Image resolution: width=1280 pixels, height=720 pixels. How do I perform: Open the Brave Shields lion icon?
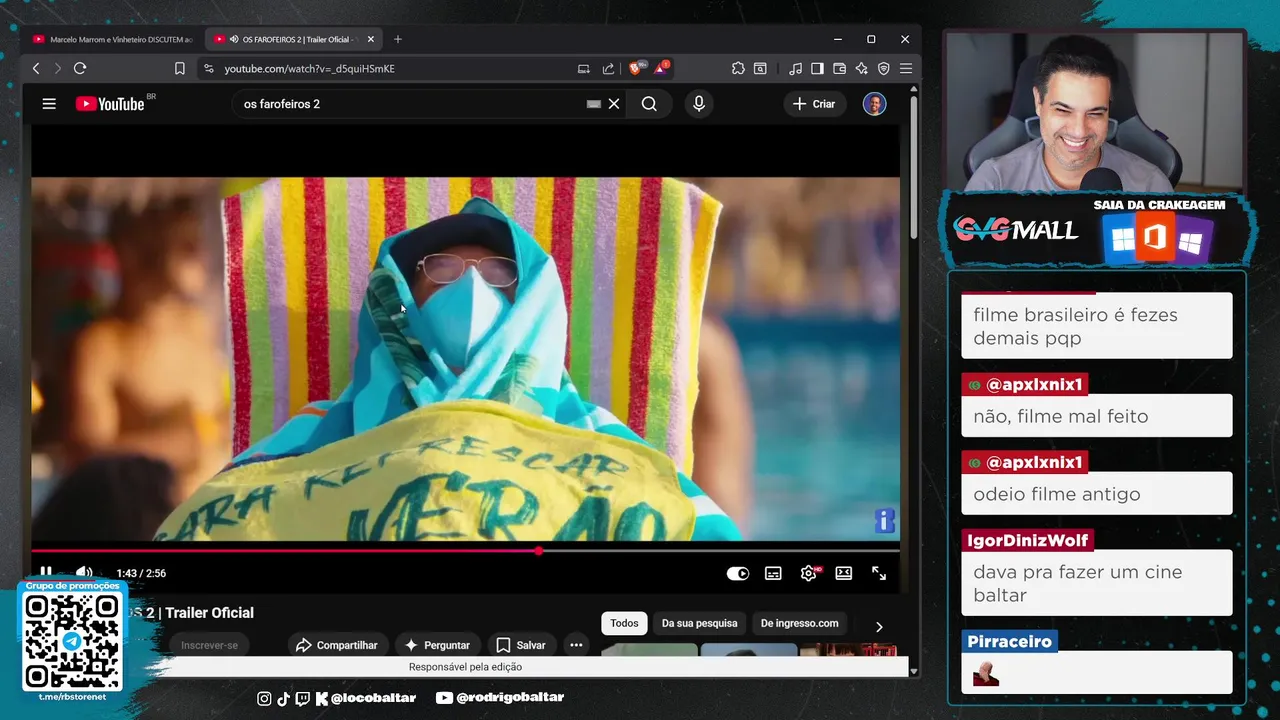635,68
